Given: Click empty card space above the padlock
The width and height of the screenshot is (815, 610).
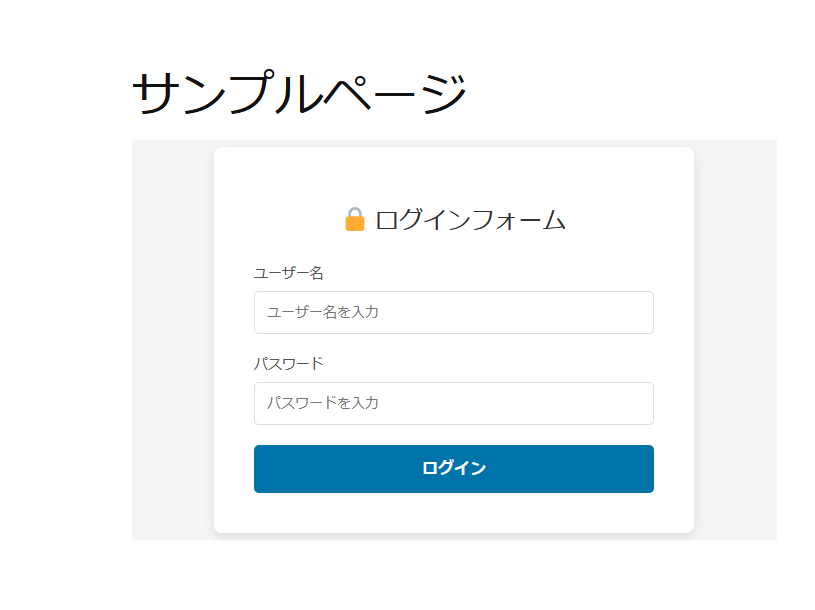Looking at the screenshot, I should pos(454,175).
